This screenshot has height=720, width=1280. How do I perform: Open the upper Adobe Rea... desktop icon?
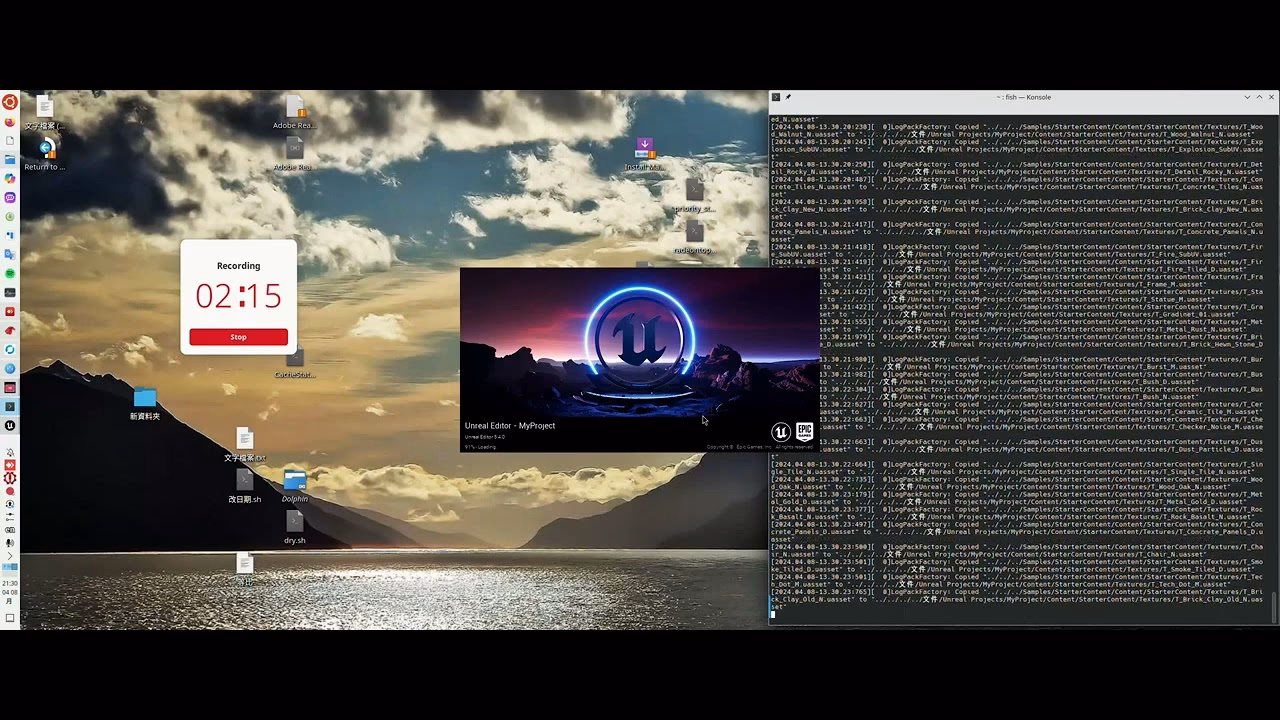point(294,113)
